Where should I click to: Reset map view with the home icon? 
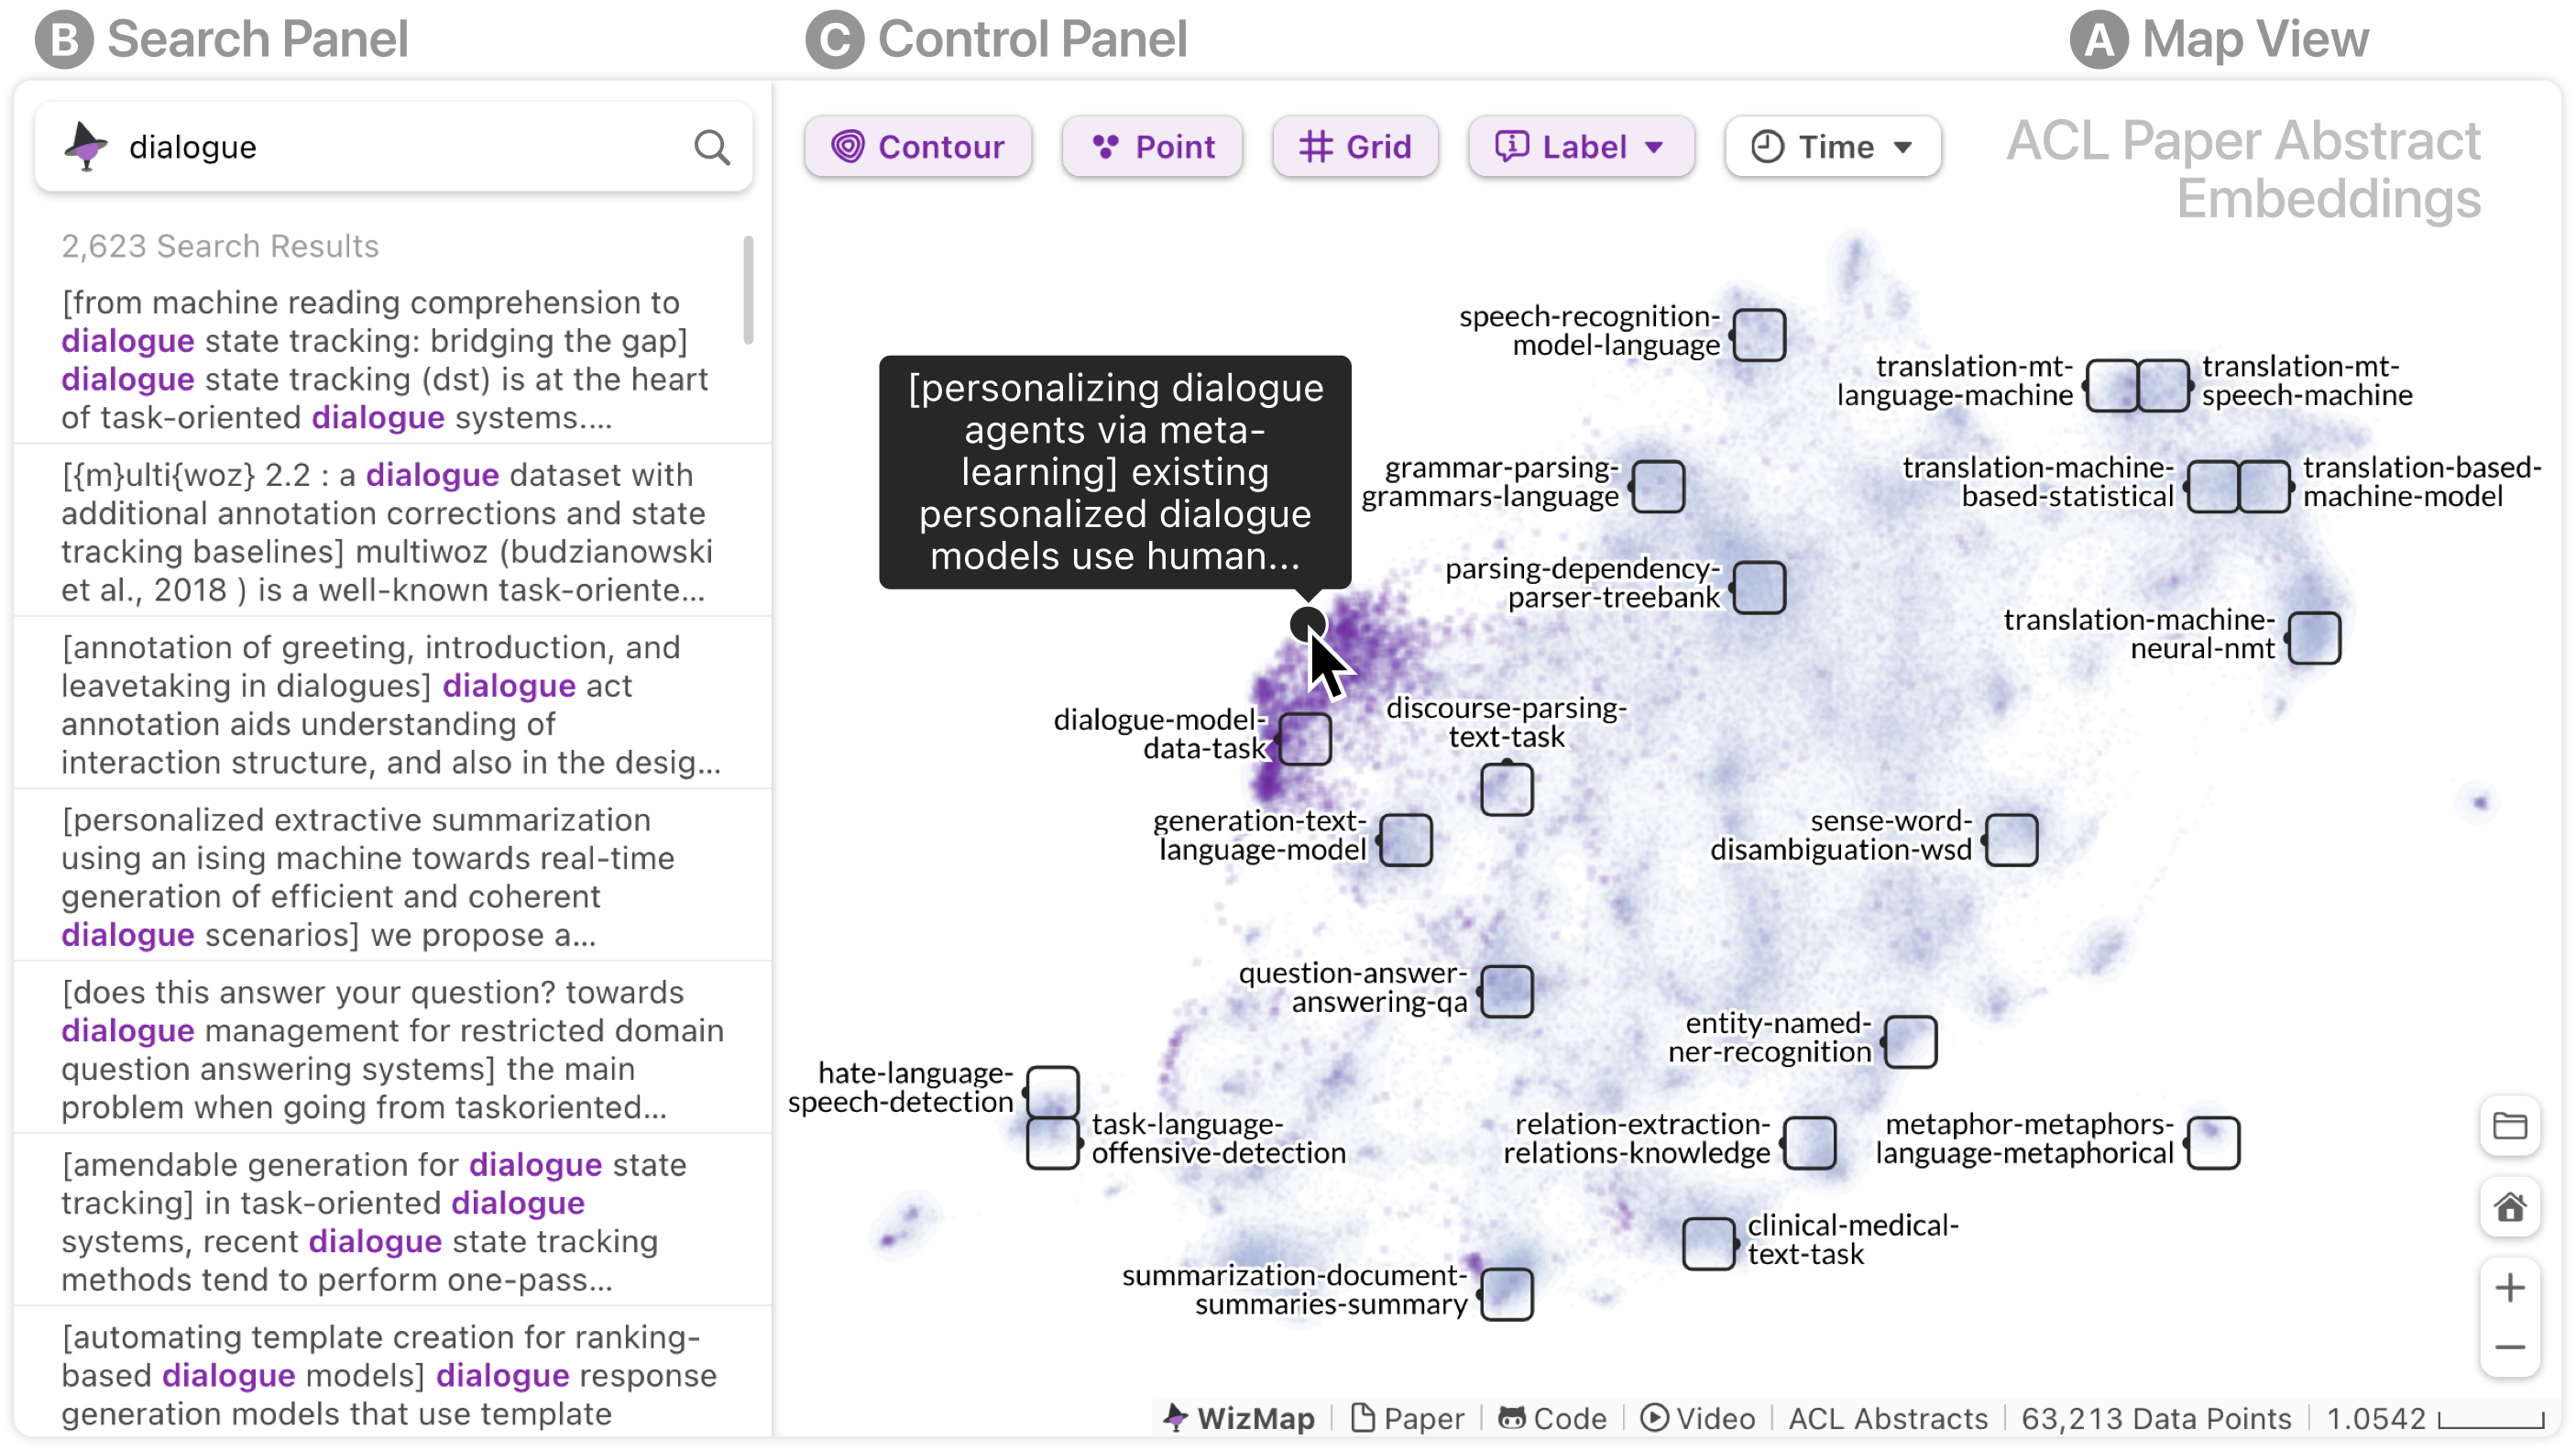[2509, 1208]
